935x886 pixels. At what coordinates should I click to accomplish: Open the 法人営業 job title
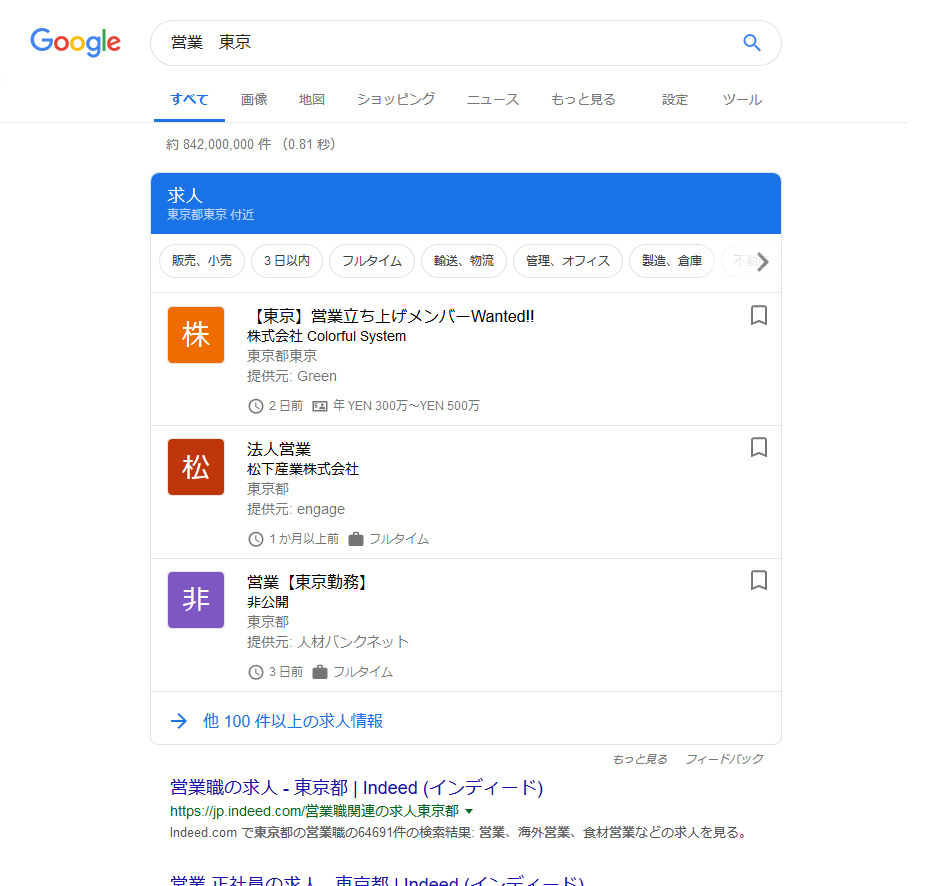pyautogui.click(x=279, y=449)
